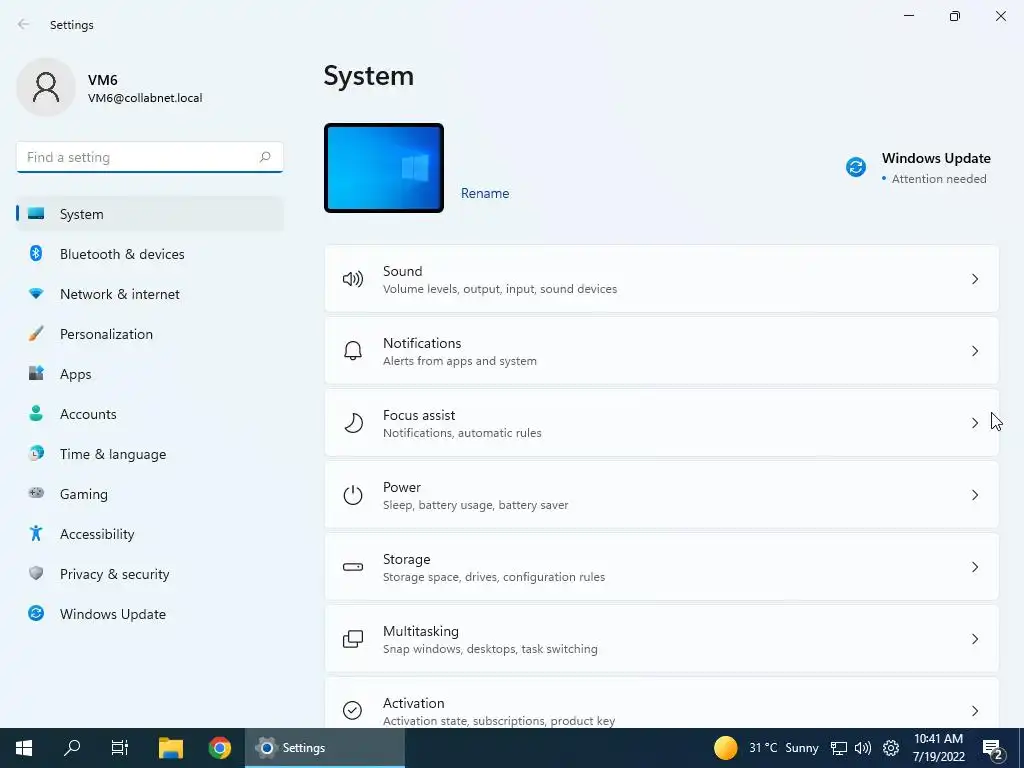
Task: Click in the Find a setting field
Action: point(150,157)
